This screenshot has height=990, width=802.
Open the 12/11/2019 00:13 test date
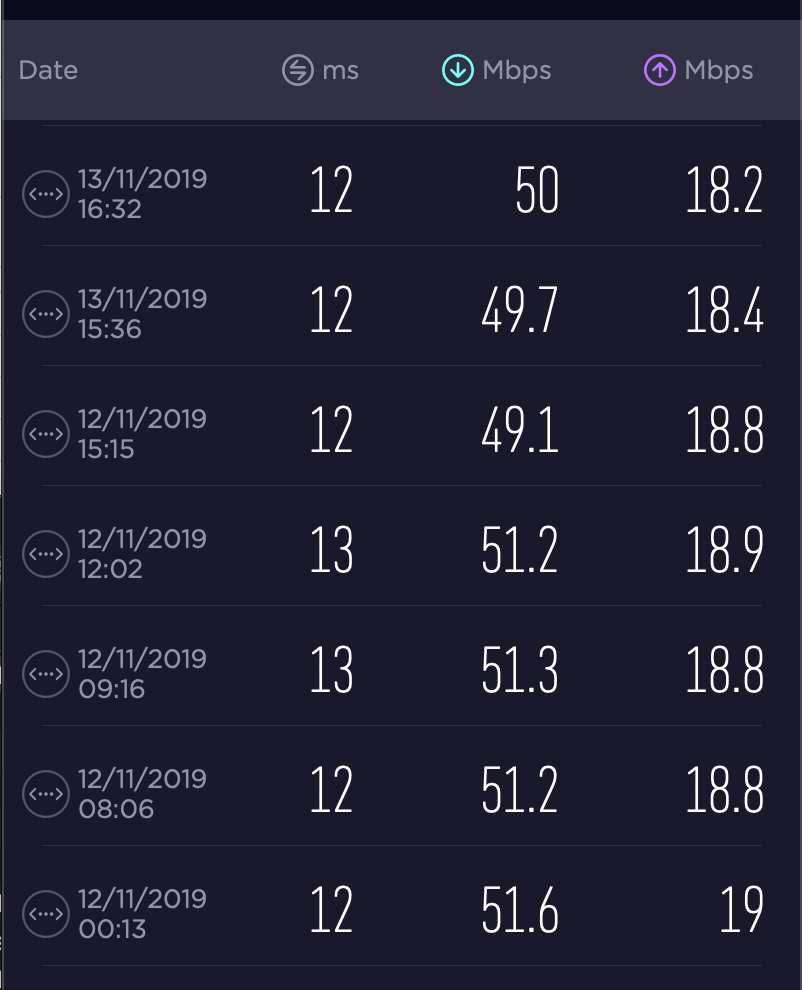click(142, 914)
